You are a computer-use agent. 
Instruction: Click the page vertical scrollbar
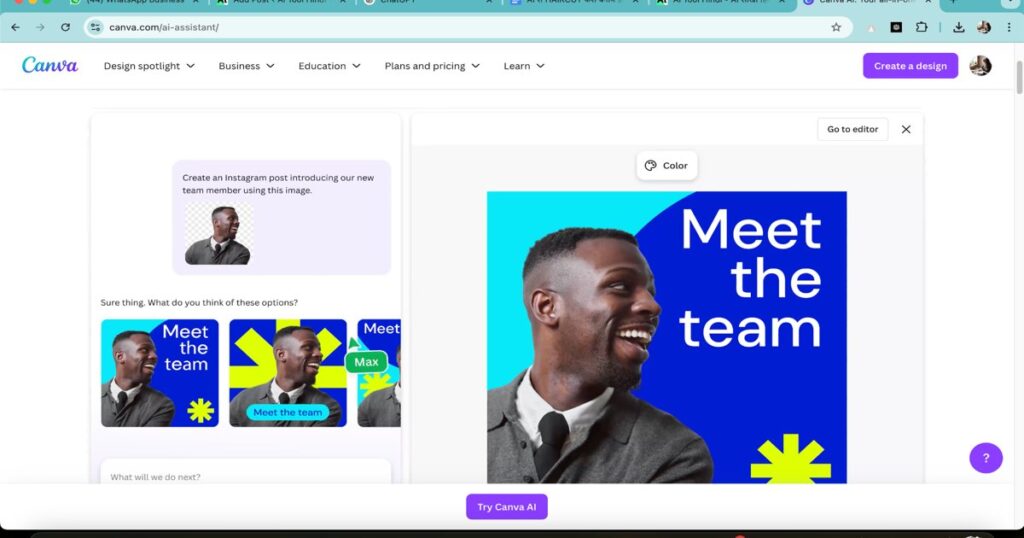coord(1019,78)
